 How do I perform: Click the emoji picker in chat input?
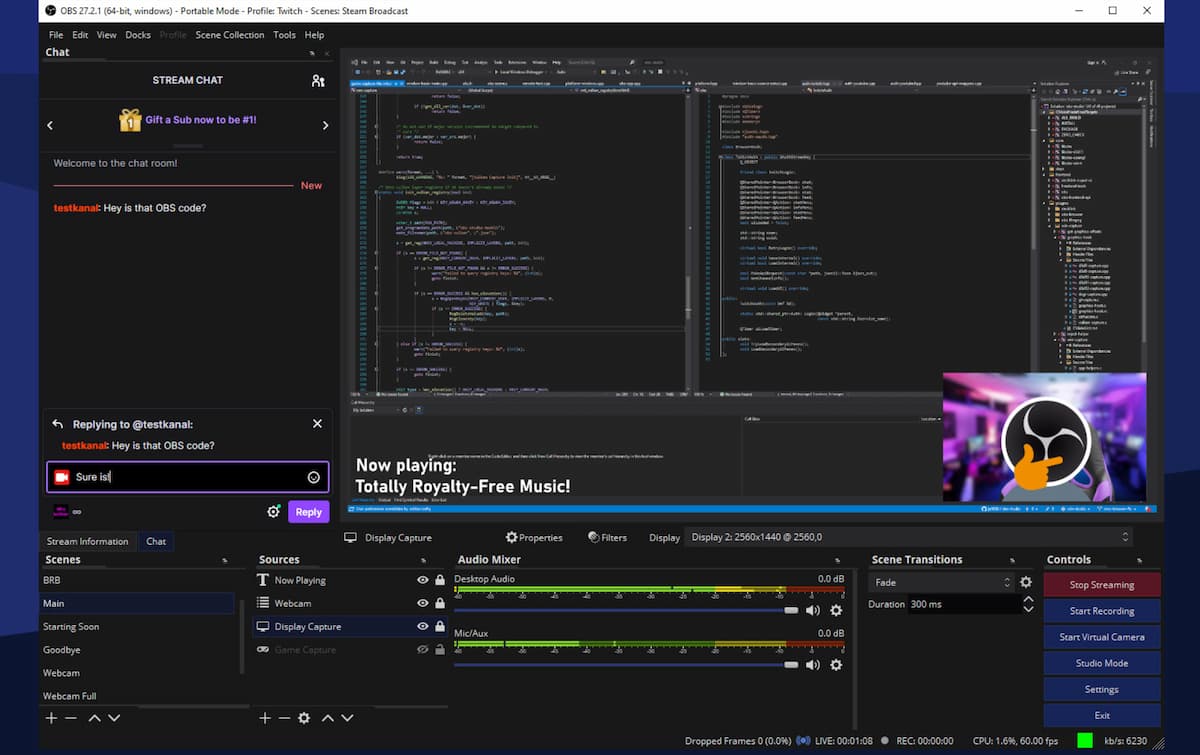[314, 478]
